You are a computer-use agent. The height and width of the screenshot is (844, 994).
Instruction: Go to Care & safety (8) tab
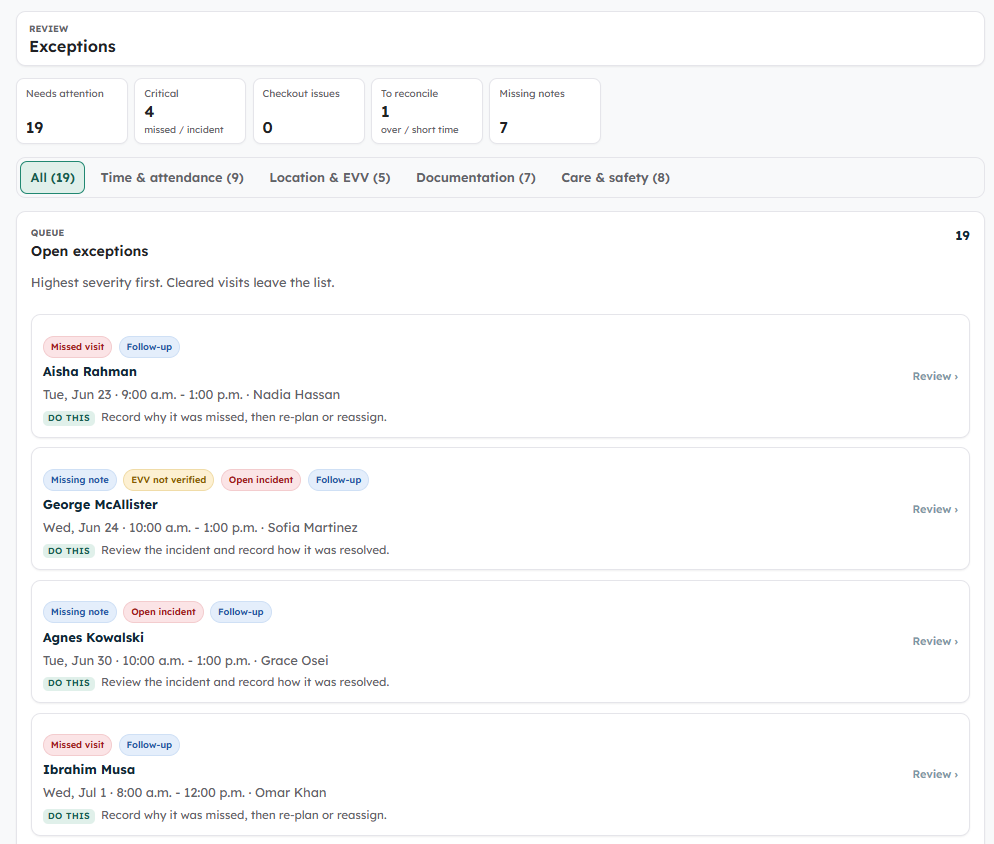(616, 178)
